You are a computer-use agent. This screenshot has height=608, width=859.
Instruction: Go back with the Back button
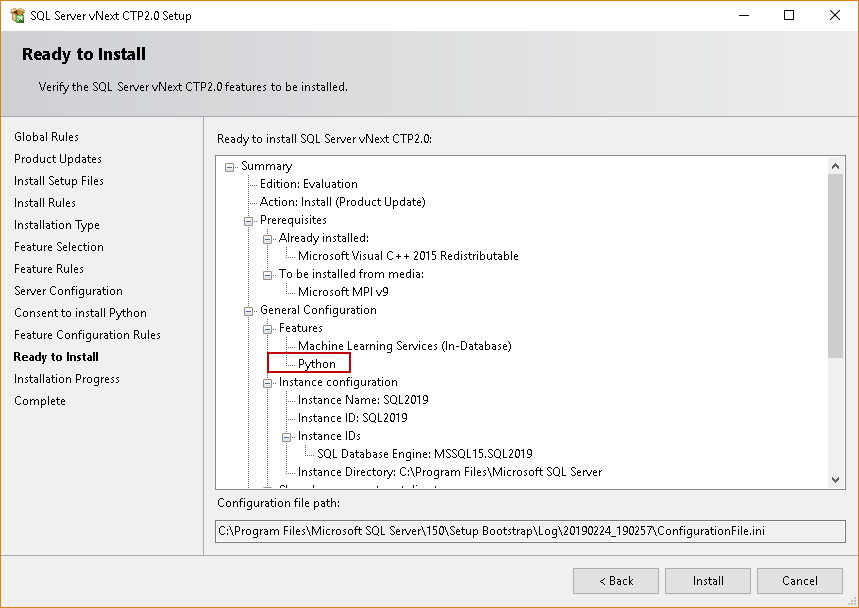click(616, 581)
